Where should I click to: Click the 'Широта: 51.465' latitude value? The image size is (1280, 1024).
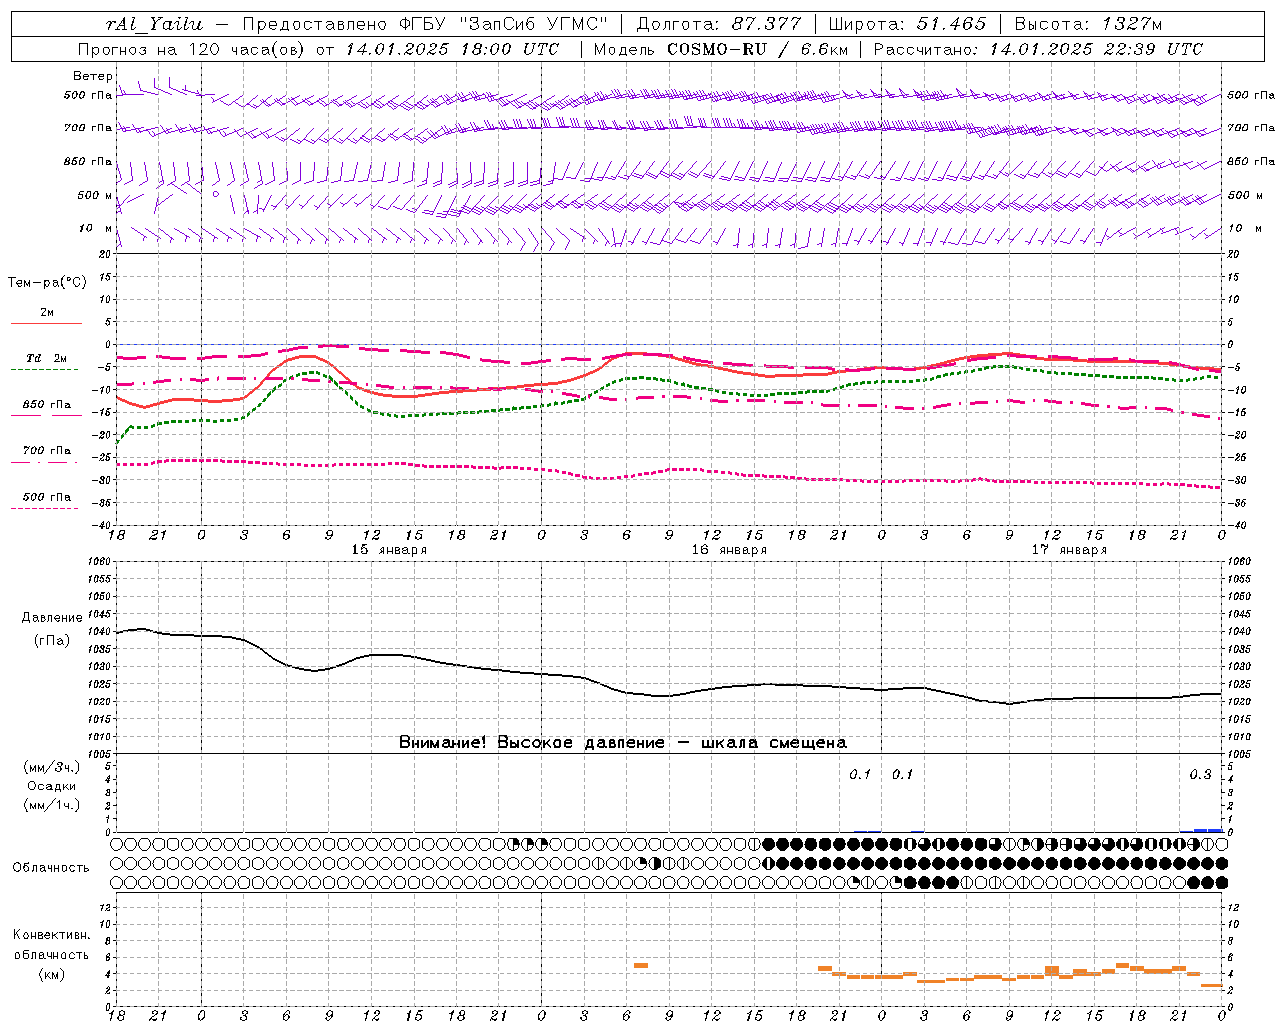pos(908,24)
